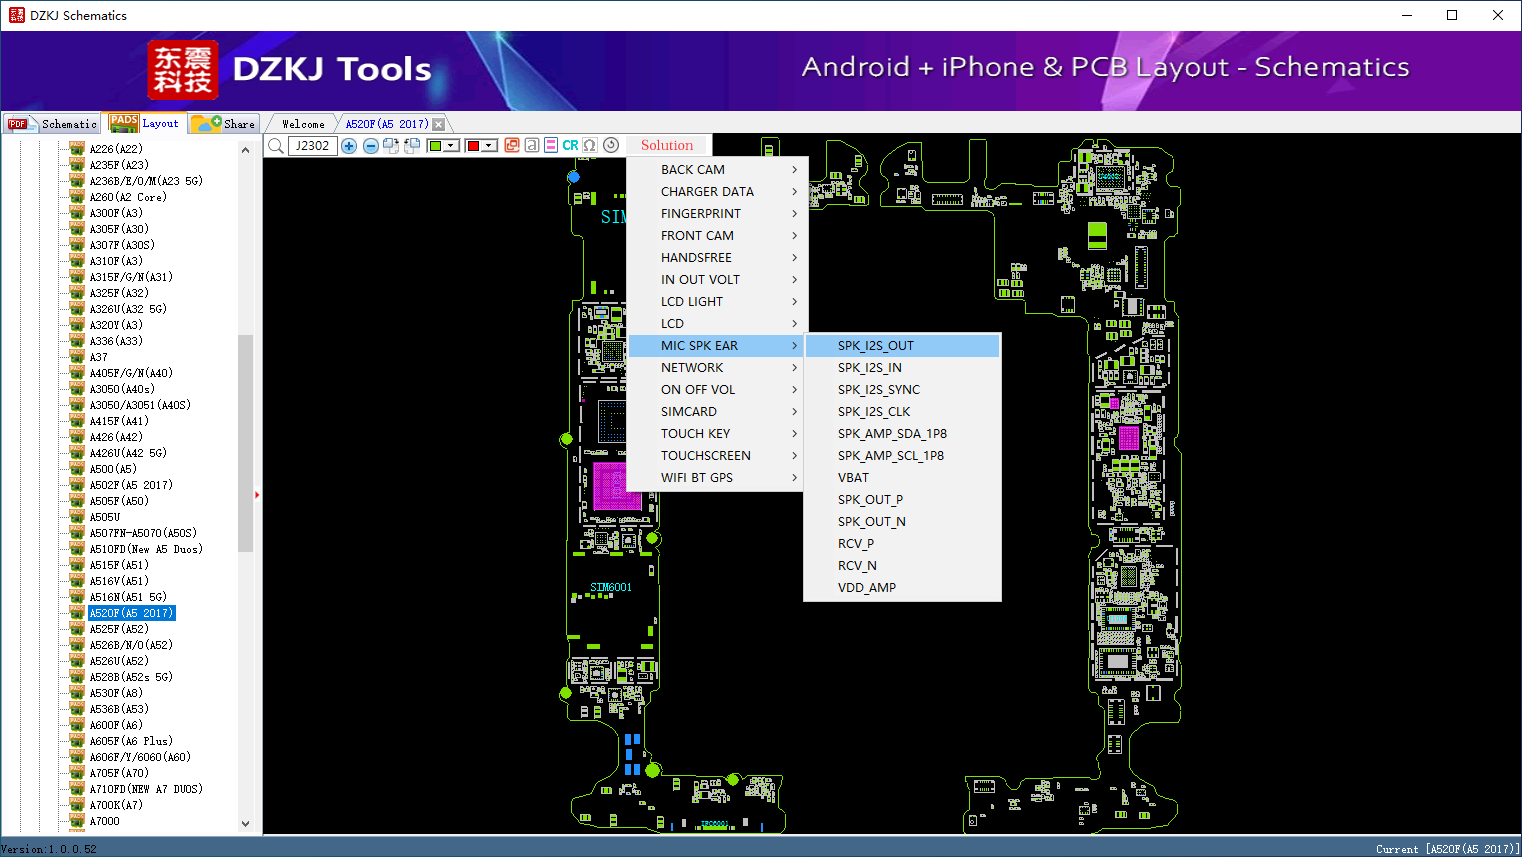
Task: Click the model list scroll-down arrow
Action: coord(246,824)
